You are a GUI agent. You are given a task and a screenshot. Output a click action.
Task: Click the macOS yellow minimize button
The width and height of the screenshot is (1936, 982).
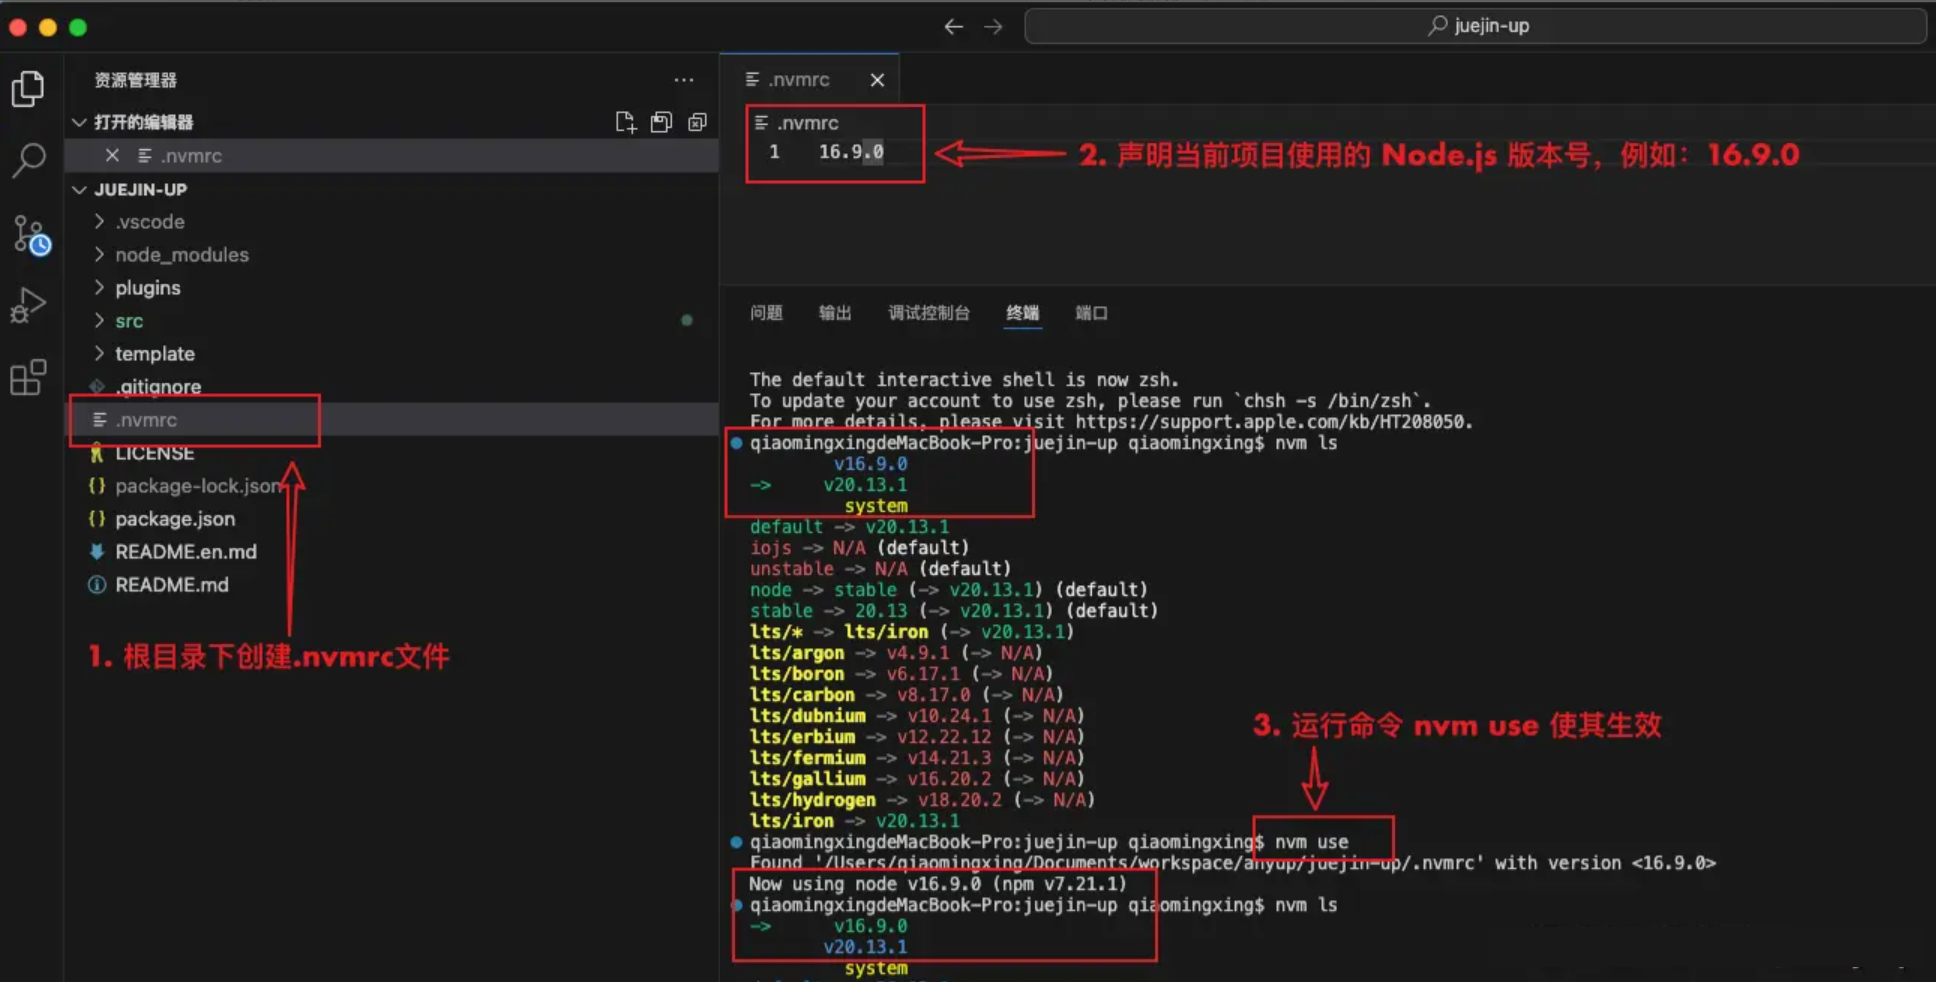point(48,27)
